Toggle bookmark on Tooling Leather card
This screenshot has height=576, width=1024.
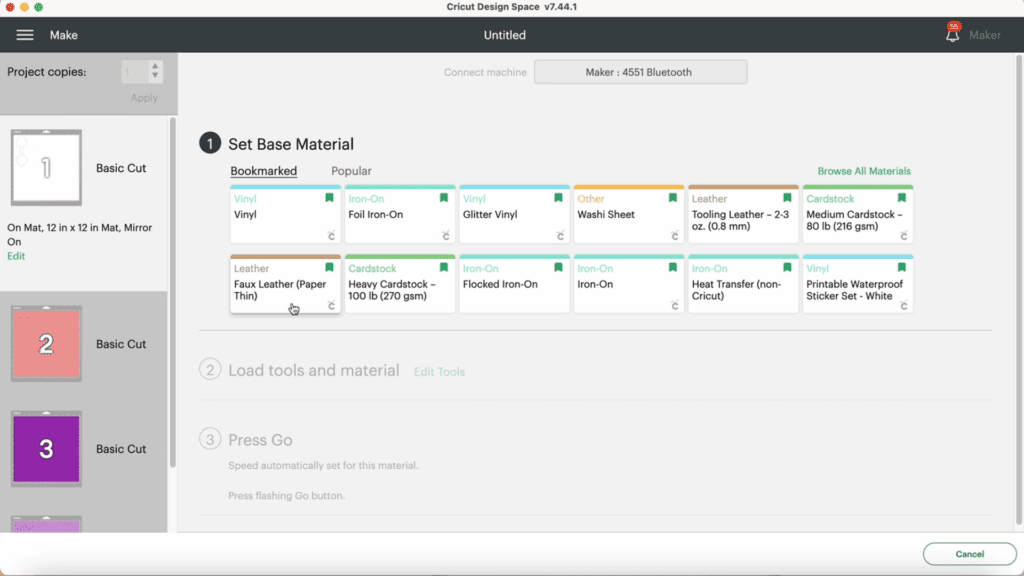pos(787,198)
